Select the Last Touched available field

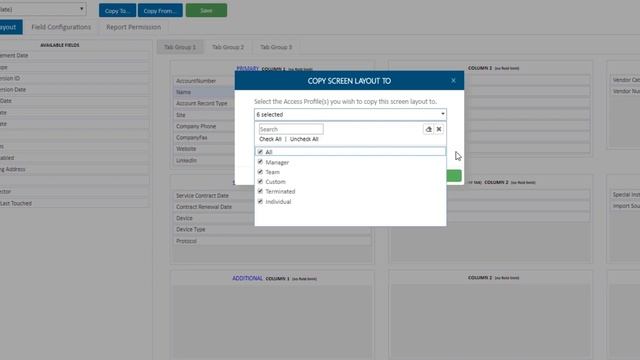click(x=74, y=203)
